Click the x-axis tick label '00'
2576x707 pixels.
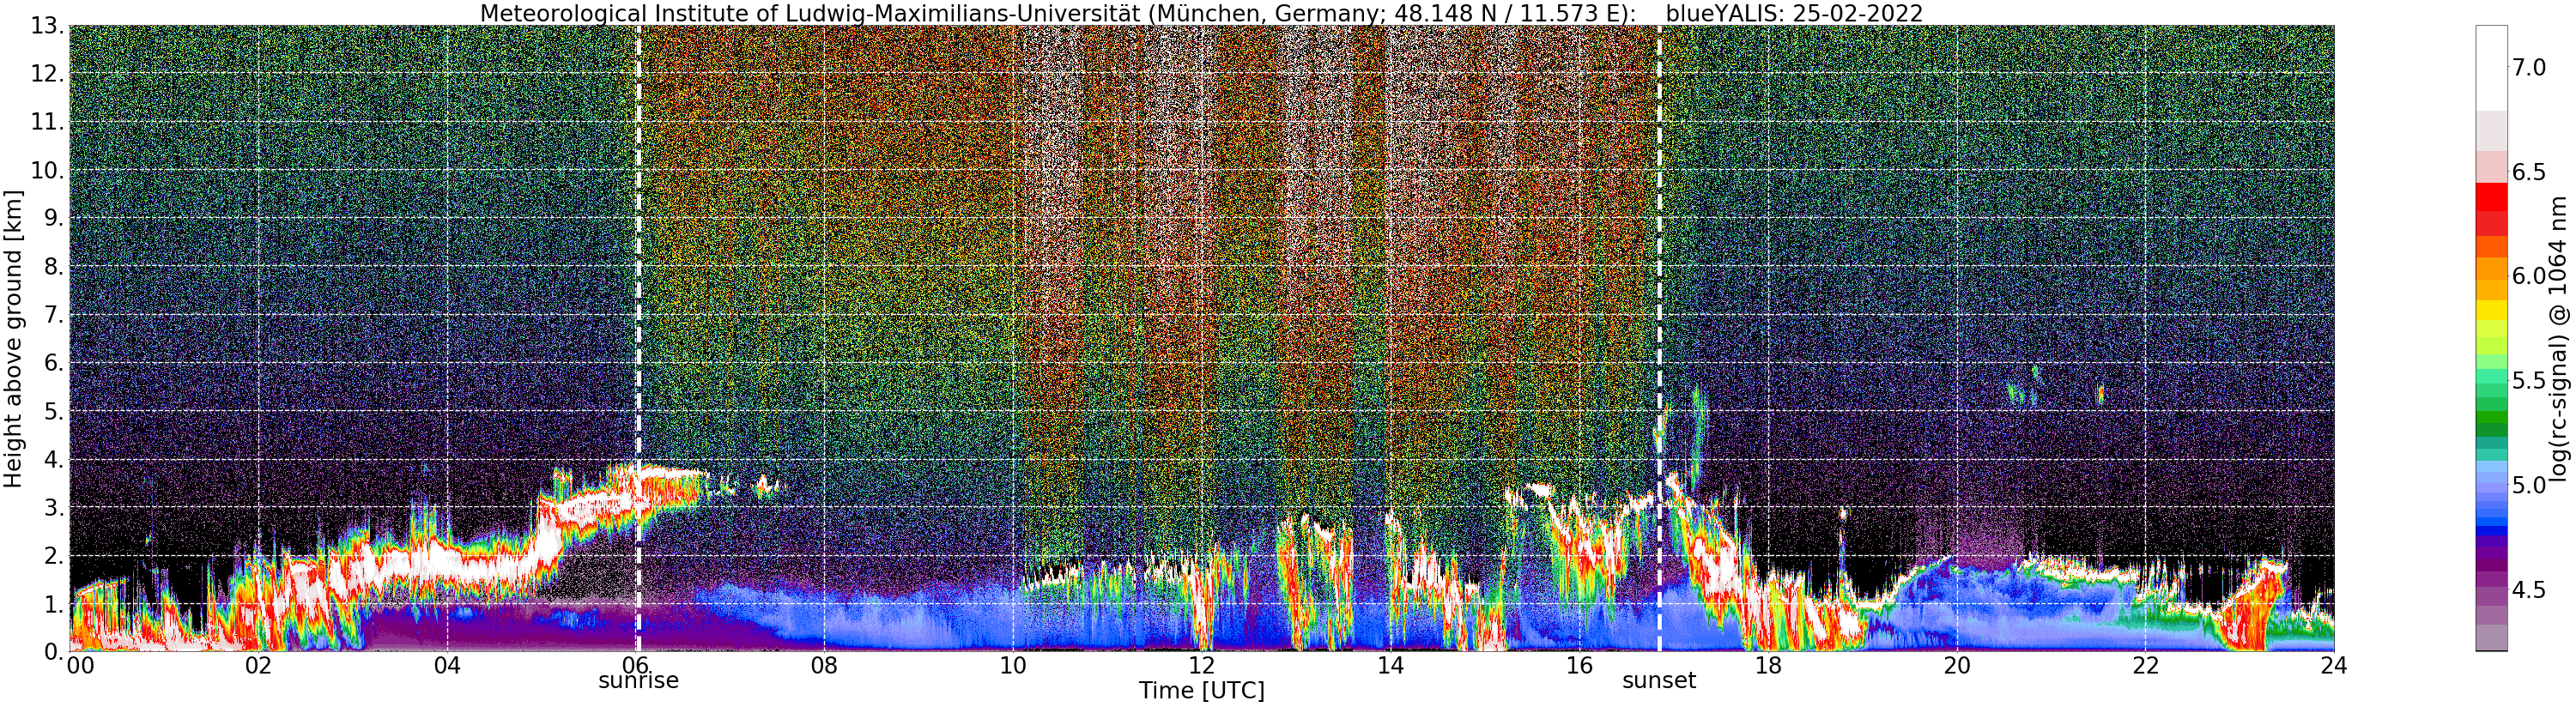[80, 666]
